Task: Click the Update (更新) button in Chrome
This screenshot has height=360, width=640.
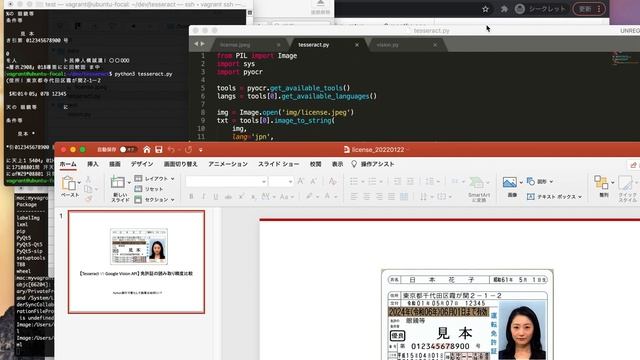Action: [x=589, y=9]
